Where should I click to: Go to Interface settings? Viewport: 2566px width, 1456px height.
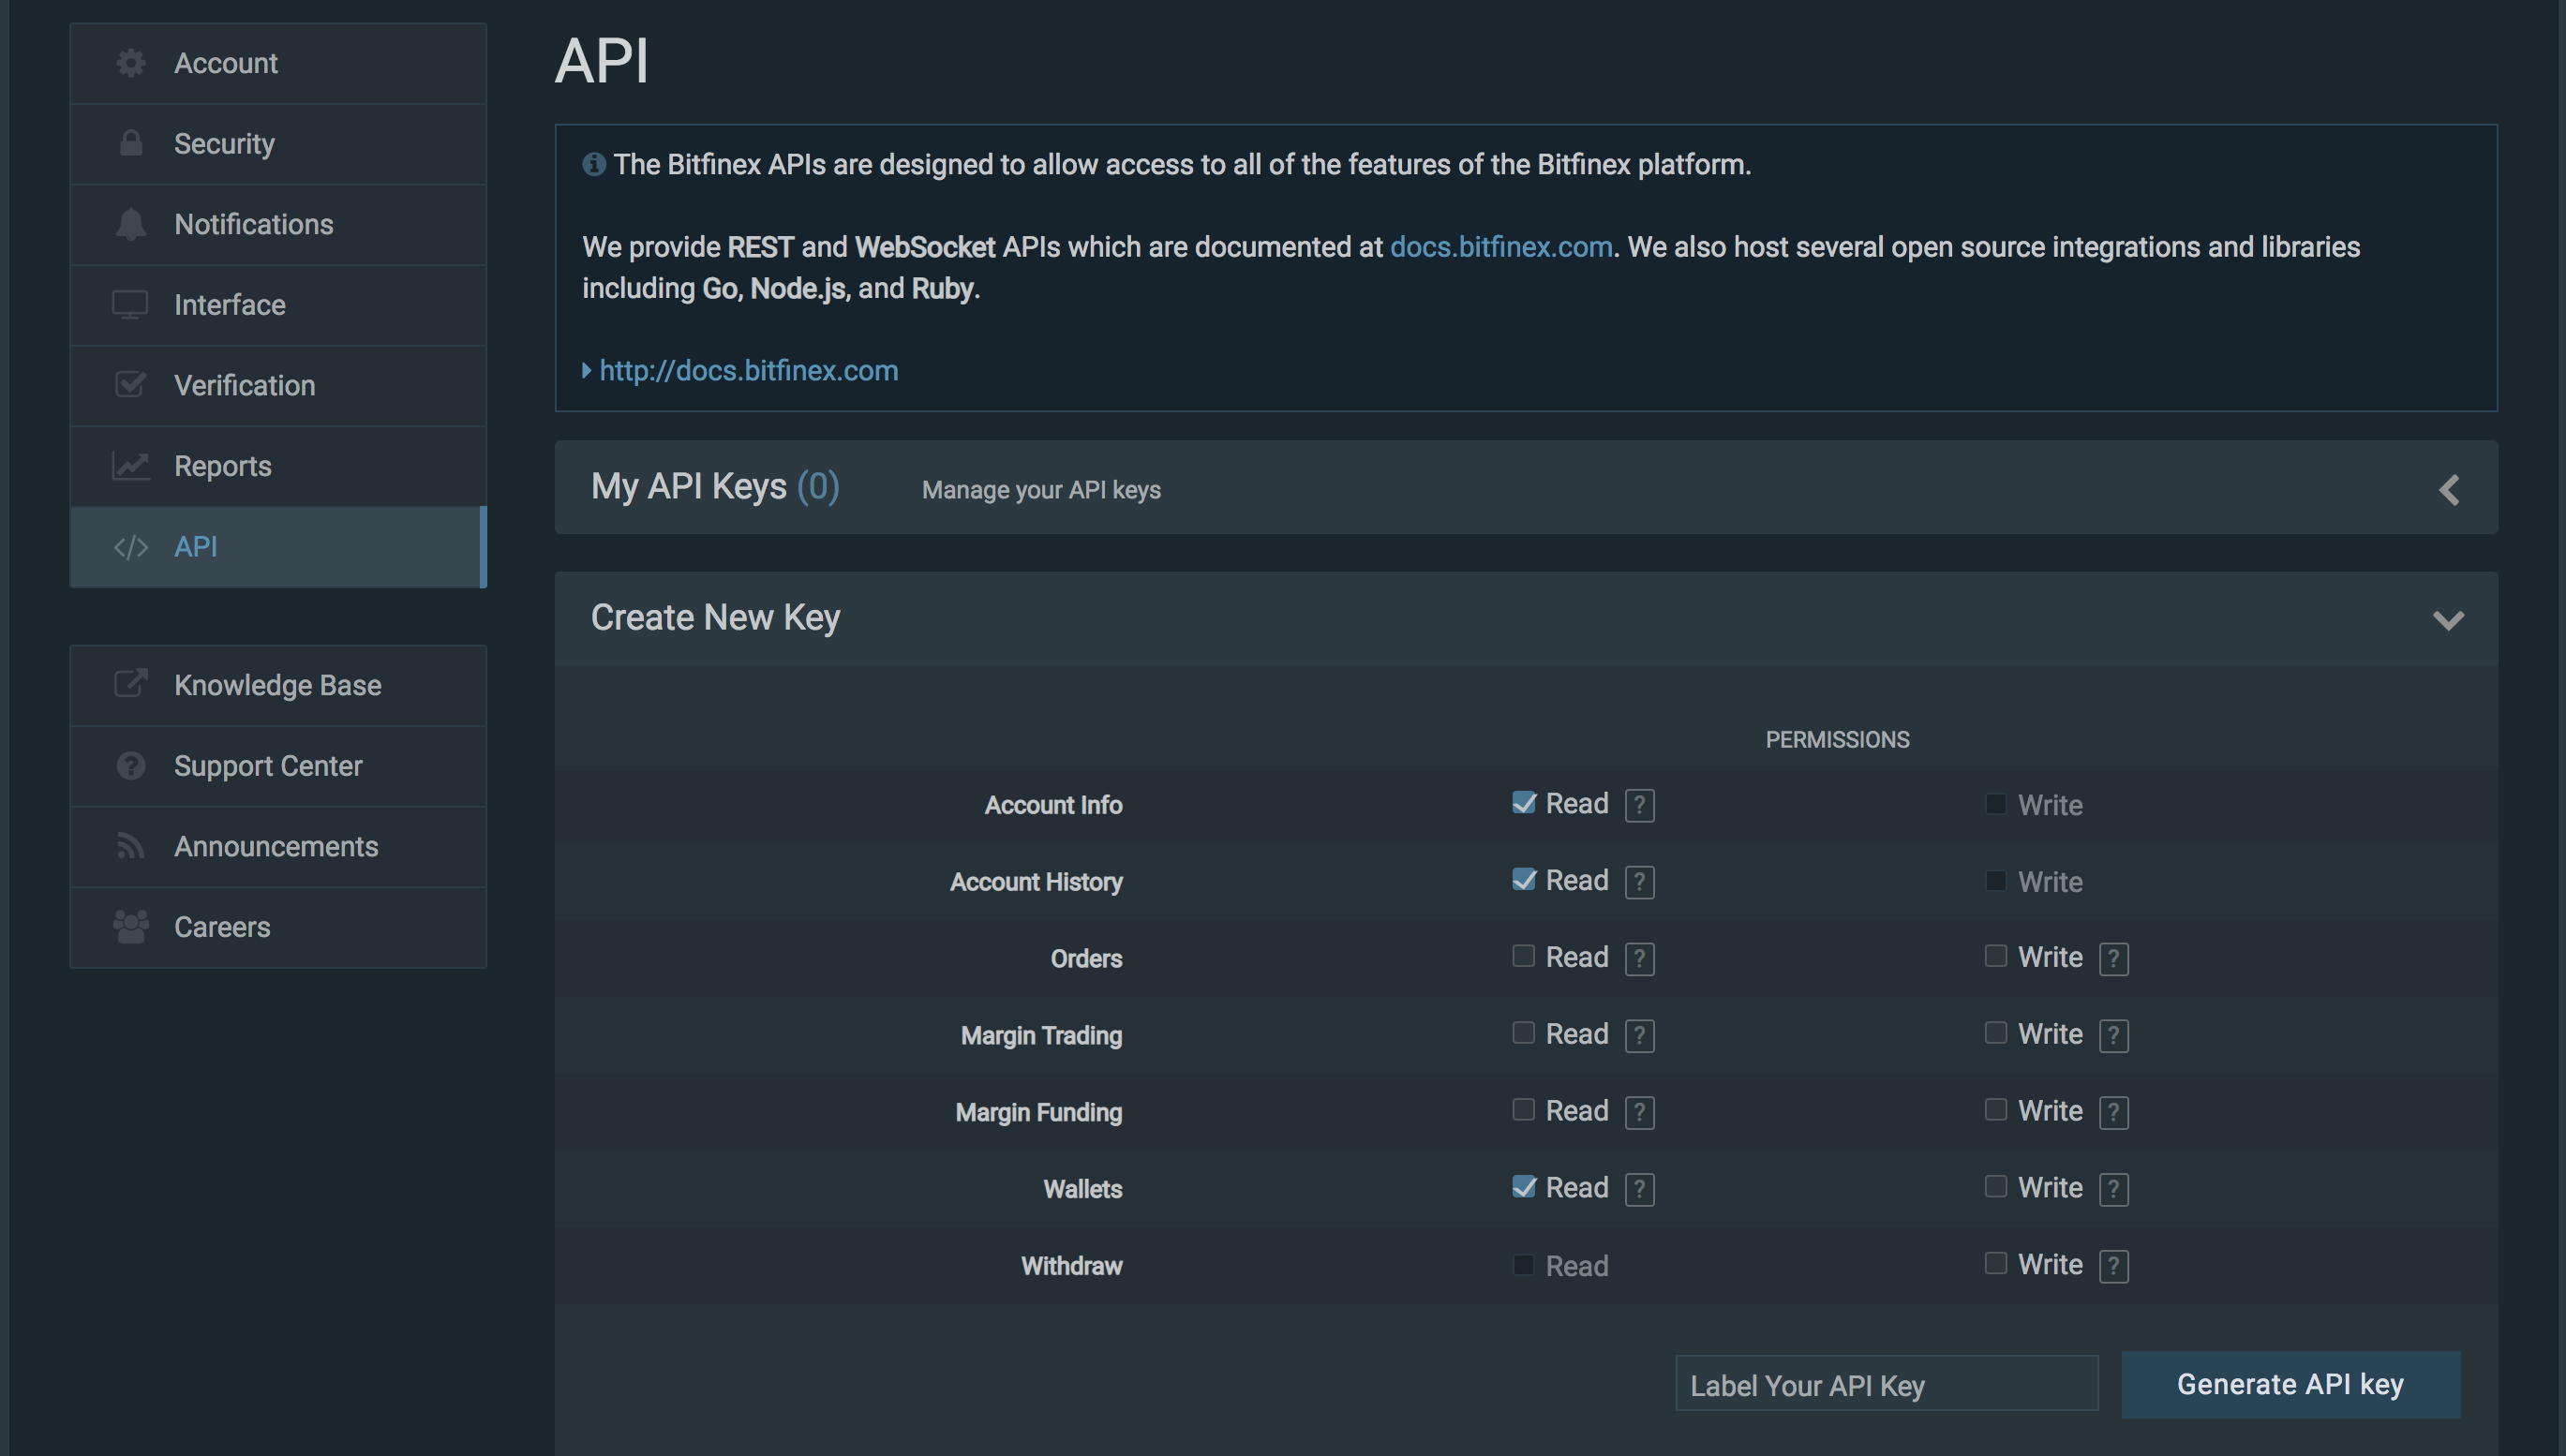(x=278, y=305)
